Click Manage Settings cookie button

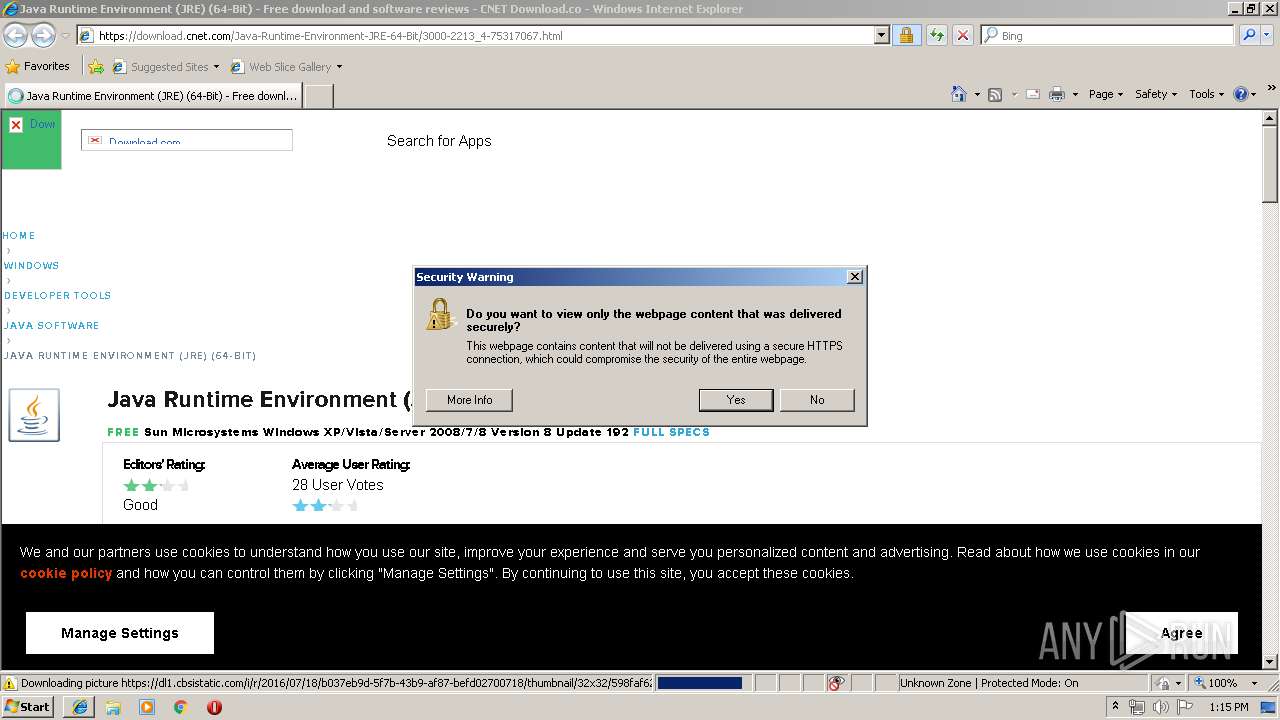tap(120, 633)
